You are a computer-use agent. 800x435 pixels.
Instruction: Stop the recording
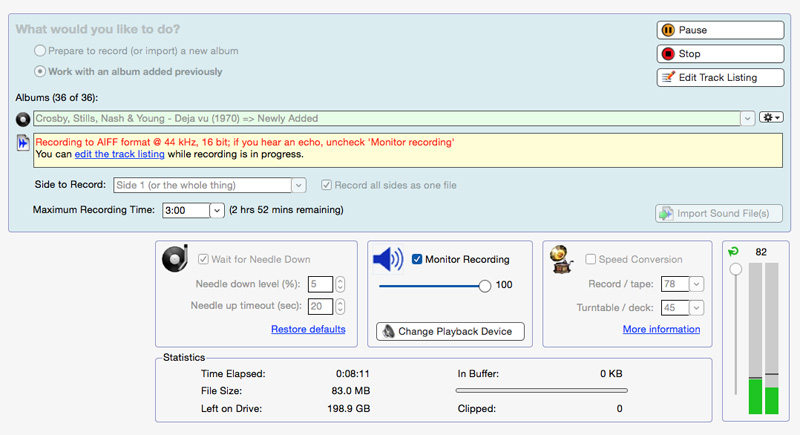[719, 54]
